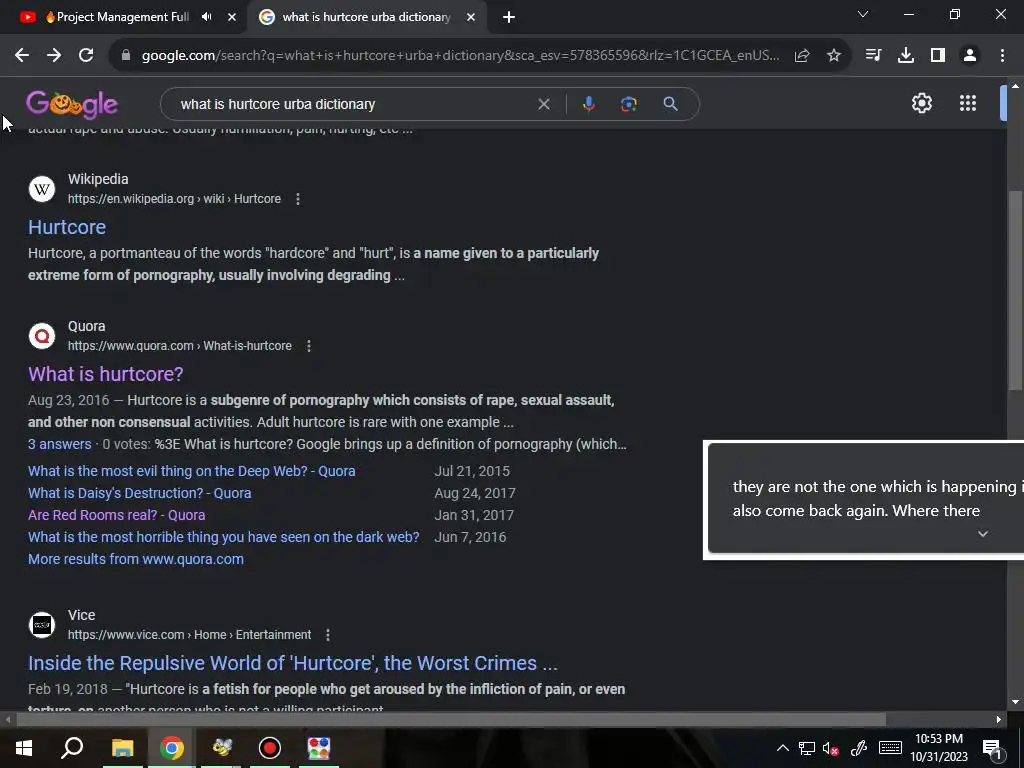This screenshot has width=1024, height=768.
Task: Open 'most evil thing on the Deep Web' link
Action: click(x=191, y=471)
